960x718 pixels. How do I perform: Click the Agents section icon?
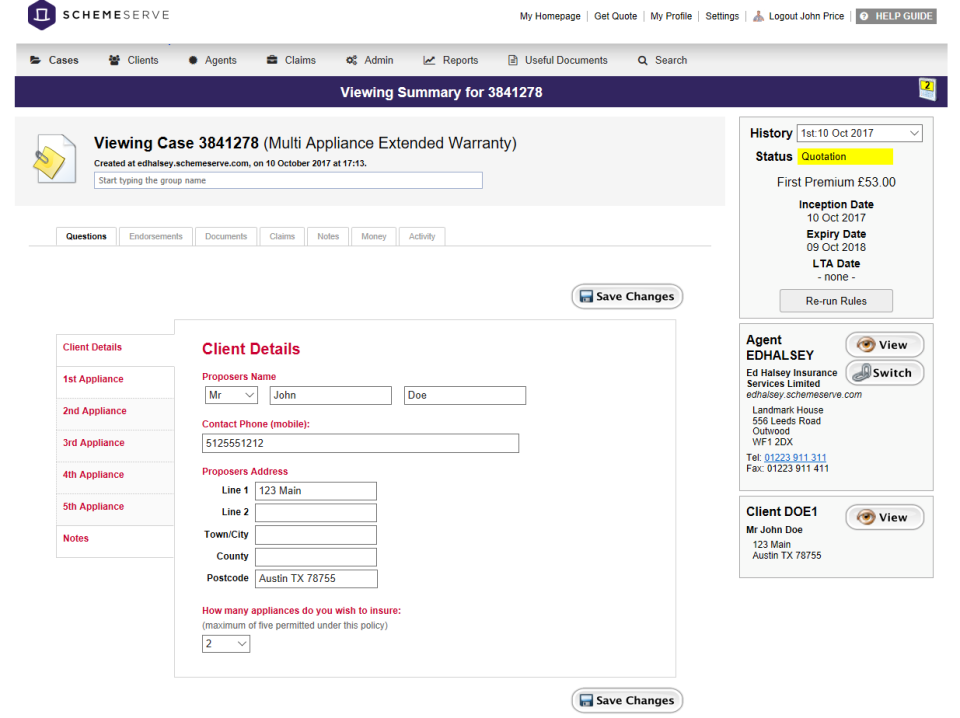(x=194, y=60)
